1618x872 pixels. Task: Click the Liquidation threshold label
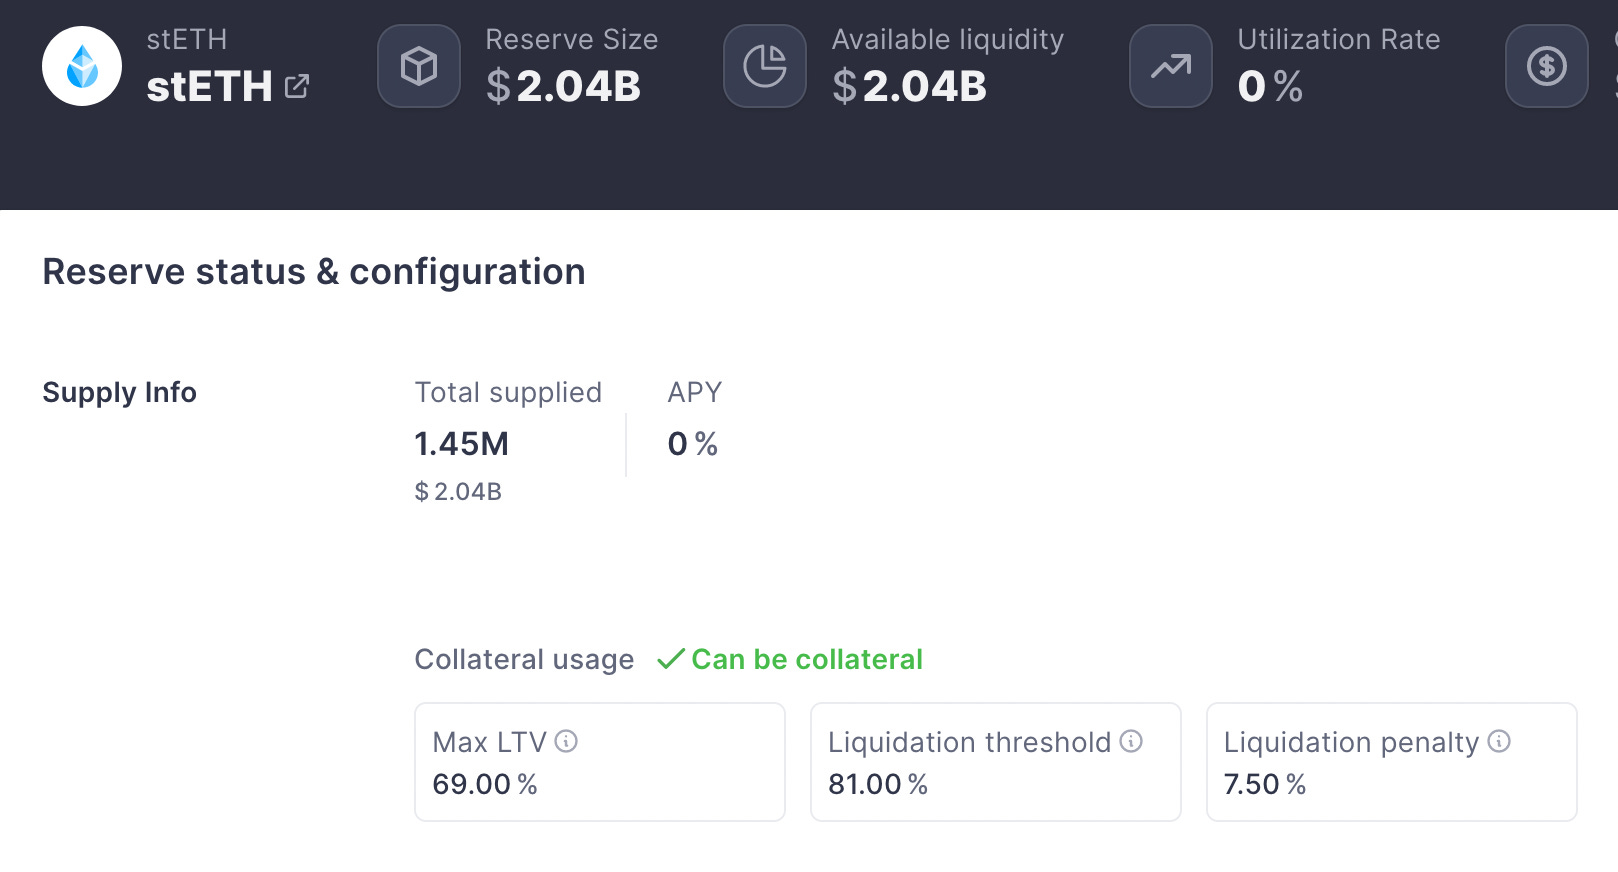pos(970,742)
